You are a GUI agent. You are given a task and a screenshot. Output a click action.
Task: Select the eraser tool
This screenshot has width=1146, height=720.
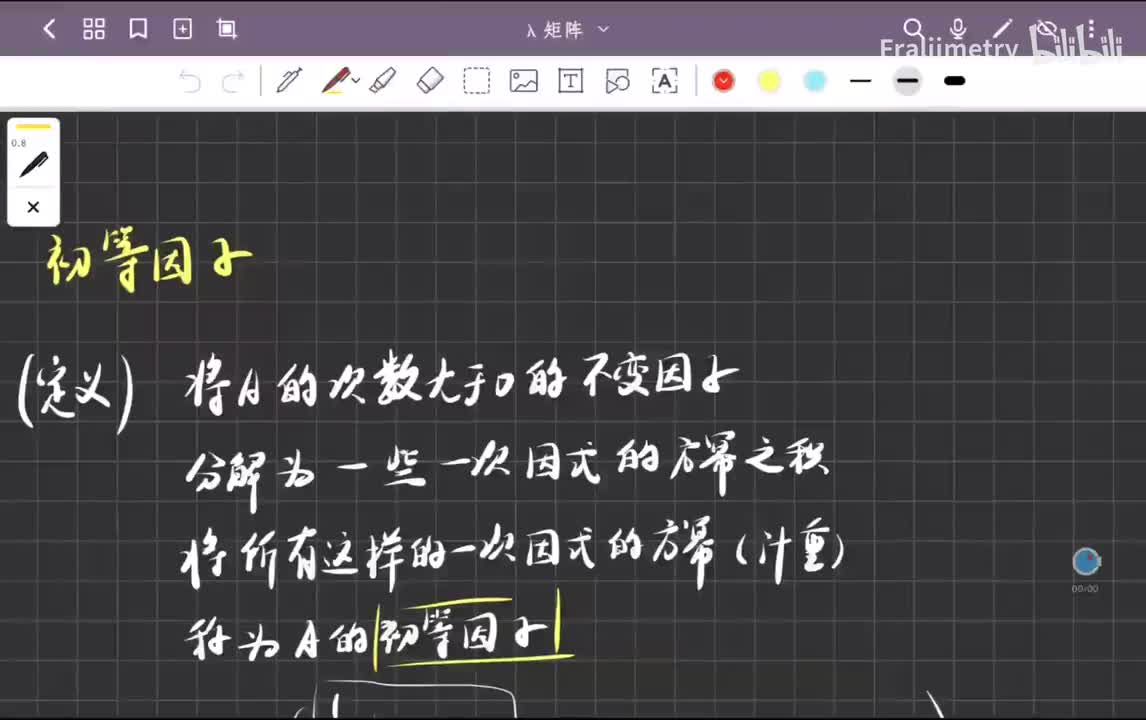(x=430, y=80)
